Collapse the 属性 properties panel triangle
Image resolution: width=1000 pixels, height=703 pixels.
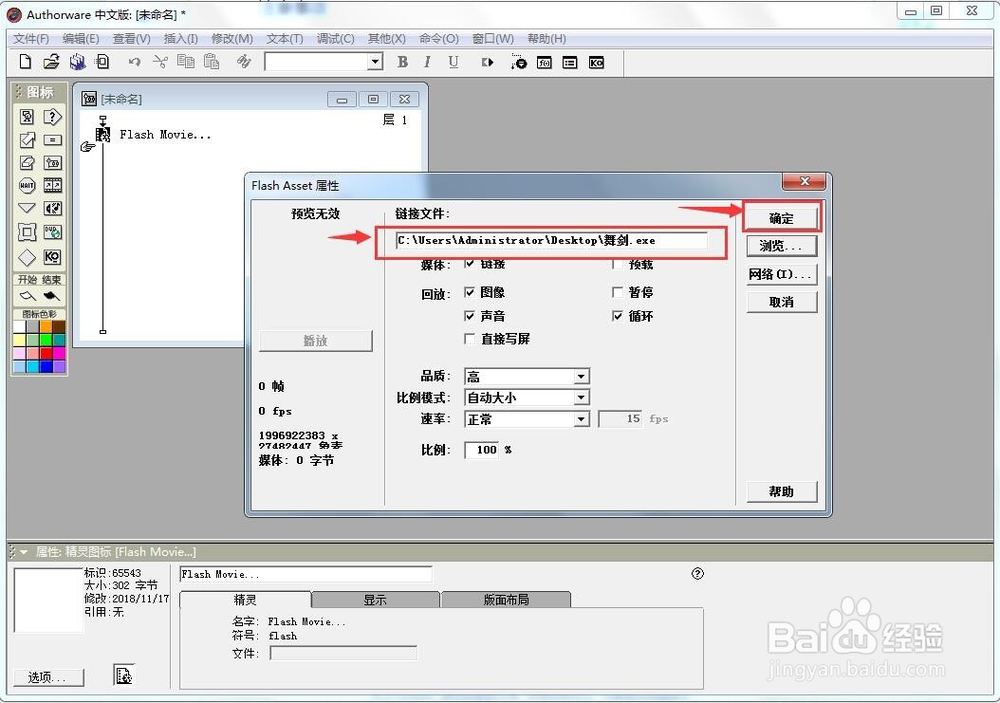24,552
